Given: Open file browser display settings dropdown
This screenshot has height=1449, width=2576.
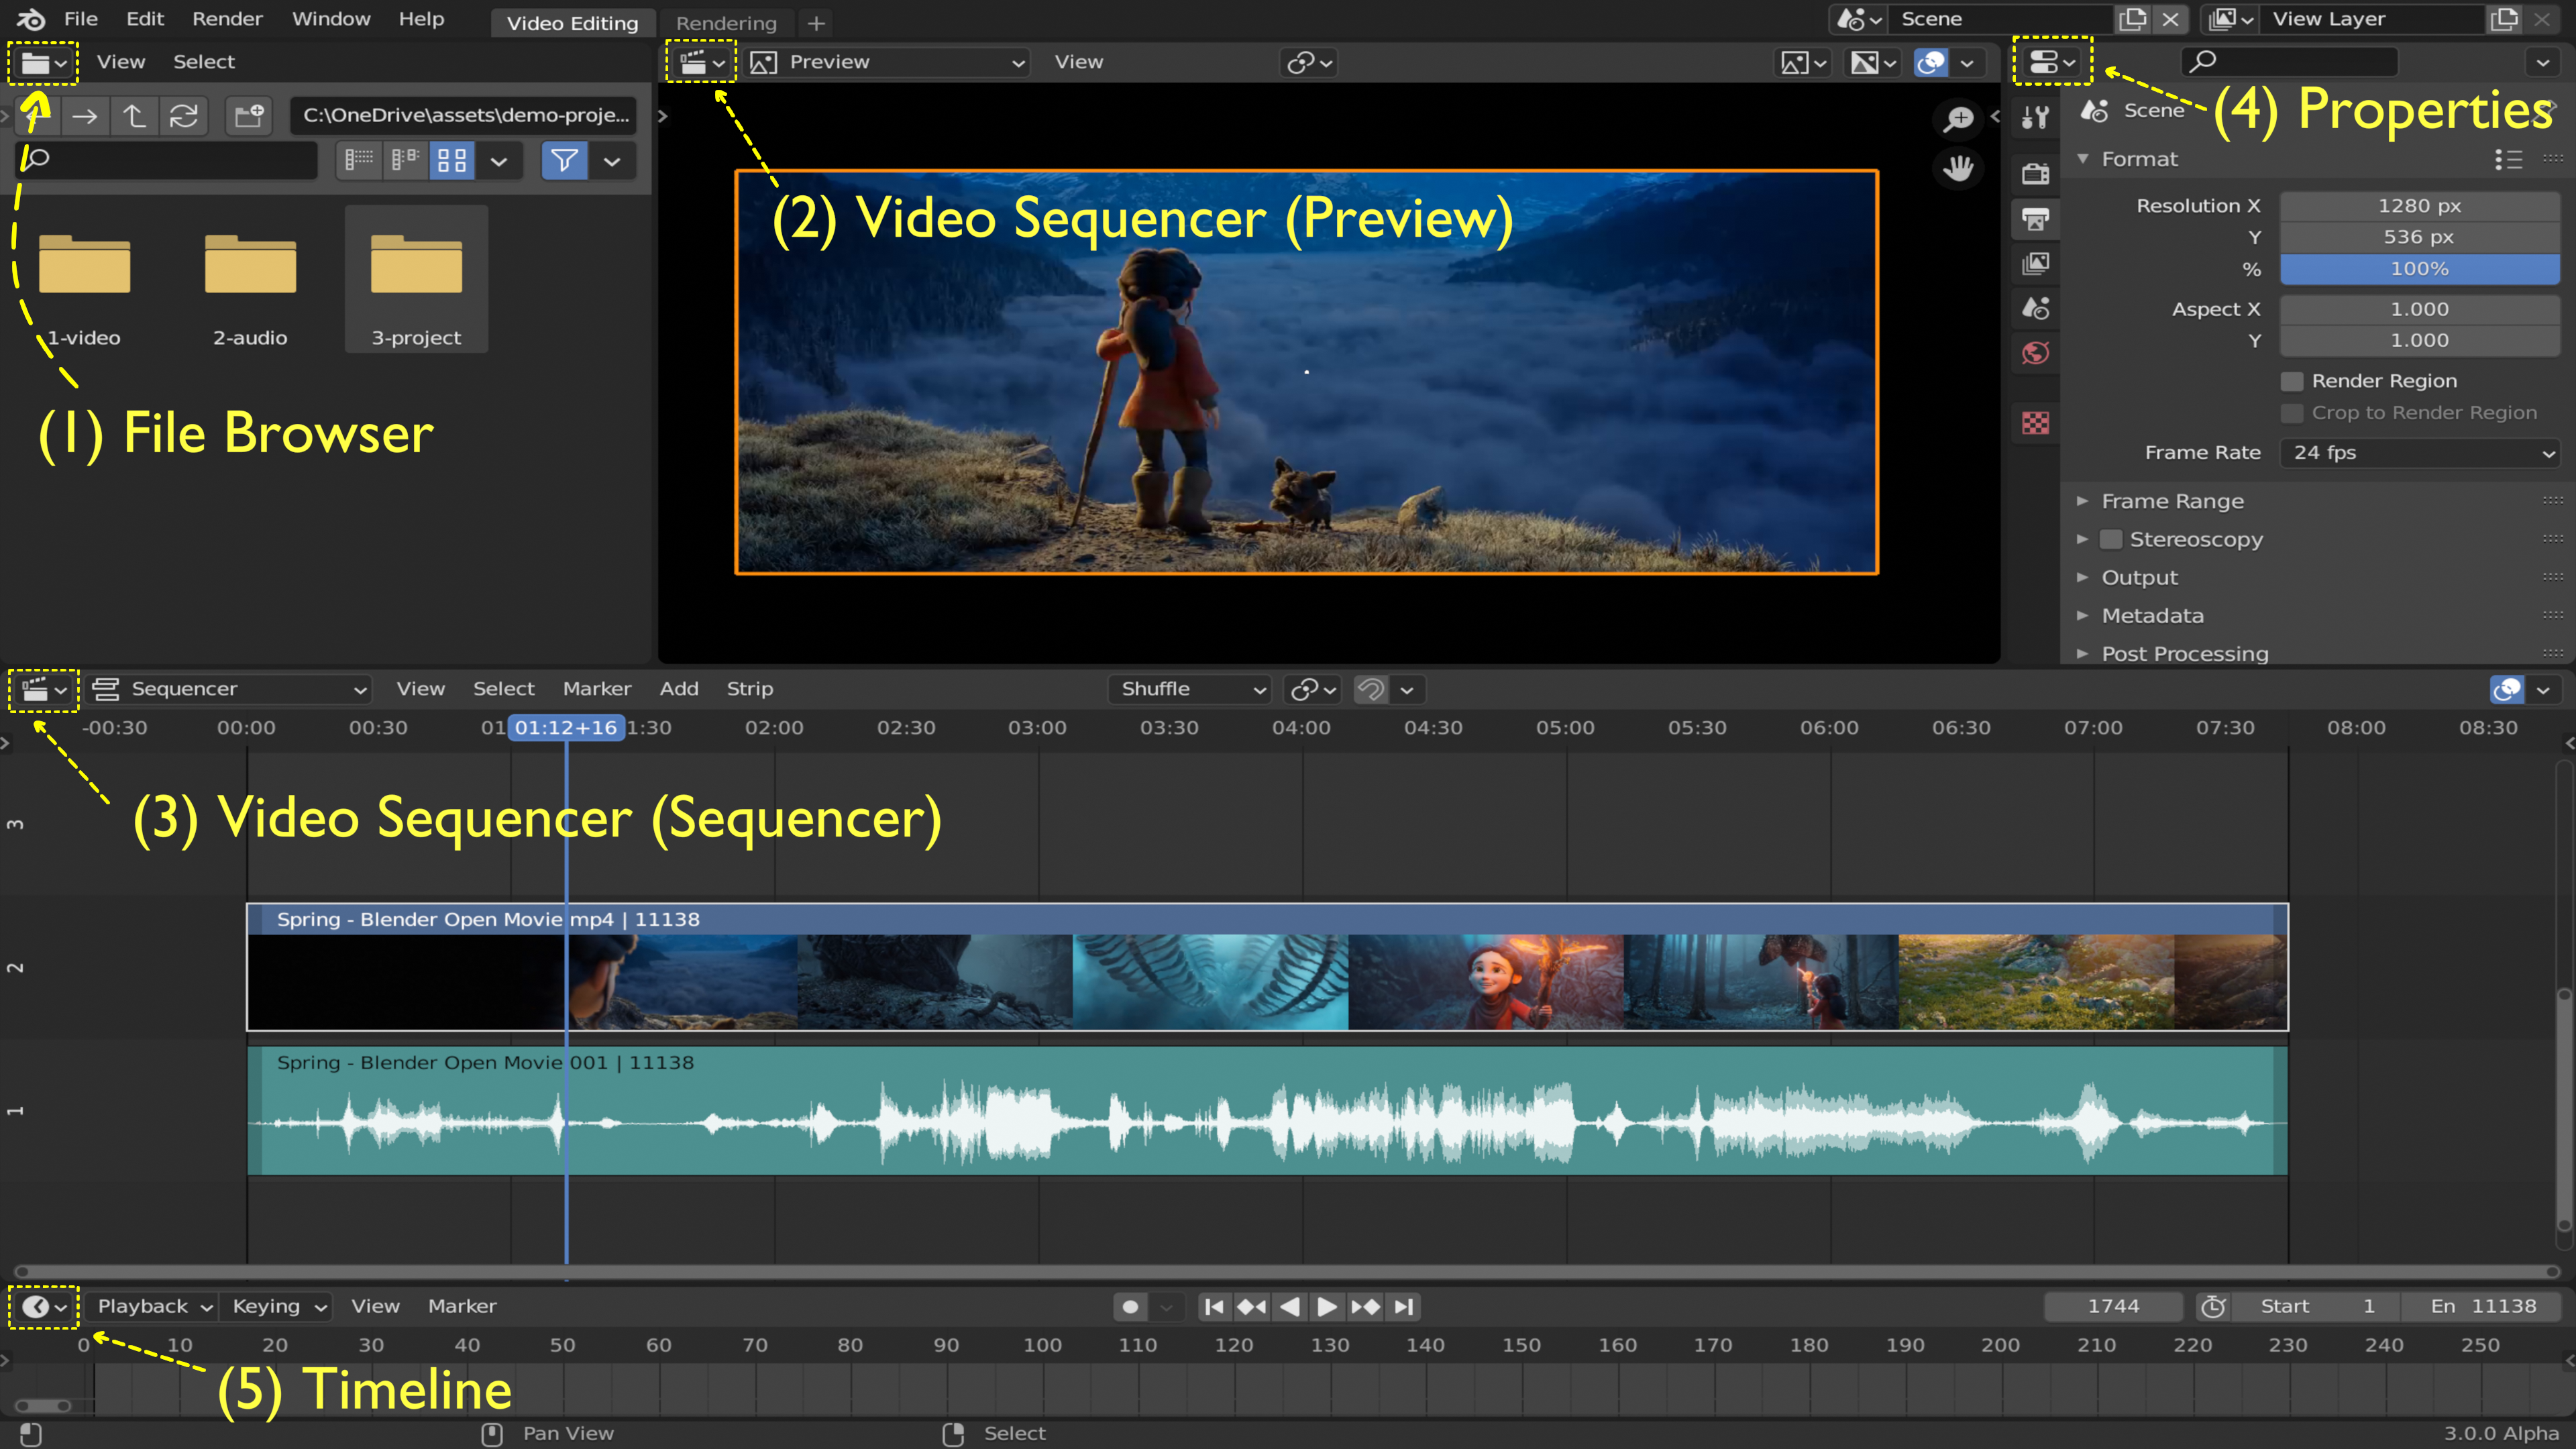Looking at the screenshot, I should [x=499, y=160].
